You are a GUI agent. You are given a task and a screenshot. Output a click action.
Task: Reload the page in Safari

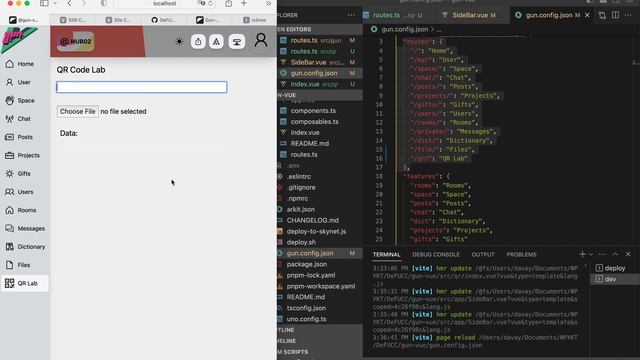click(x=211, y=3)
